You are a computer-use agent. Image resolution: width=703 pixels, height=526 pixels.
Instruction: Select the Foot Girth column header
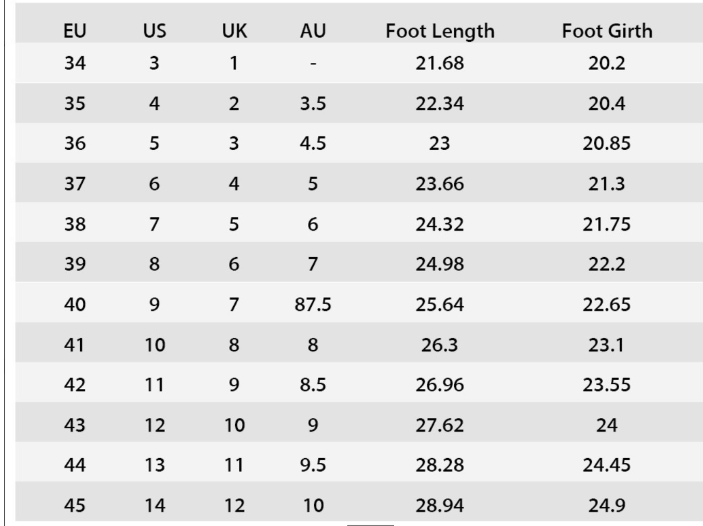pos(607,31)
